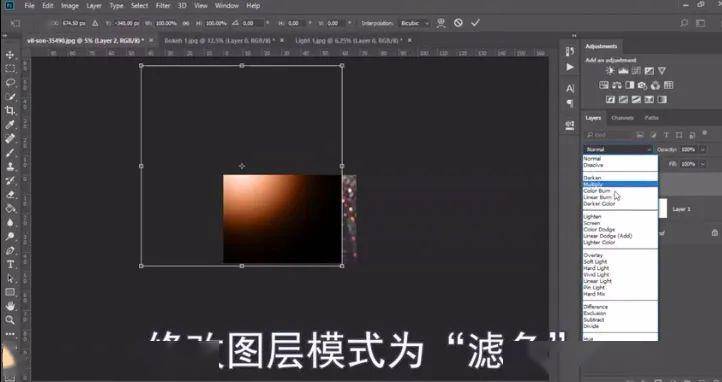Select the Brush tool
The width and height of the screenshot is (722, 382).
[10, 153]
